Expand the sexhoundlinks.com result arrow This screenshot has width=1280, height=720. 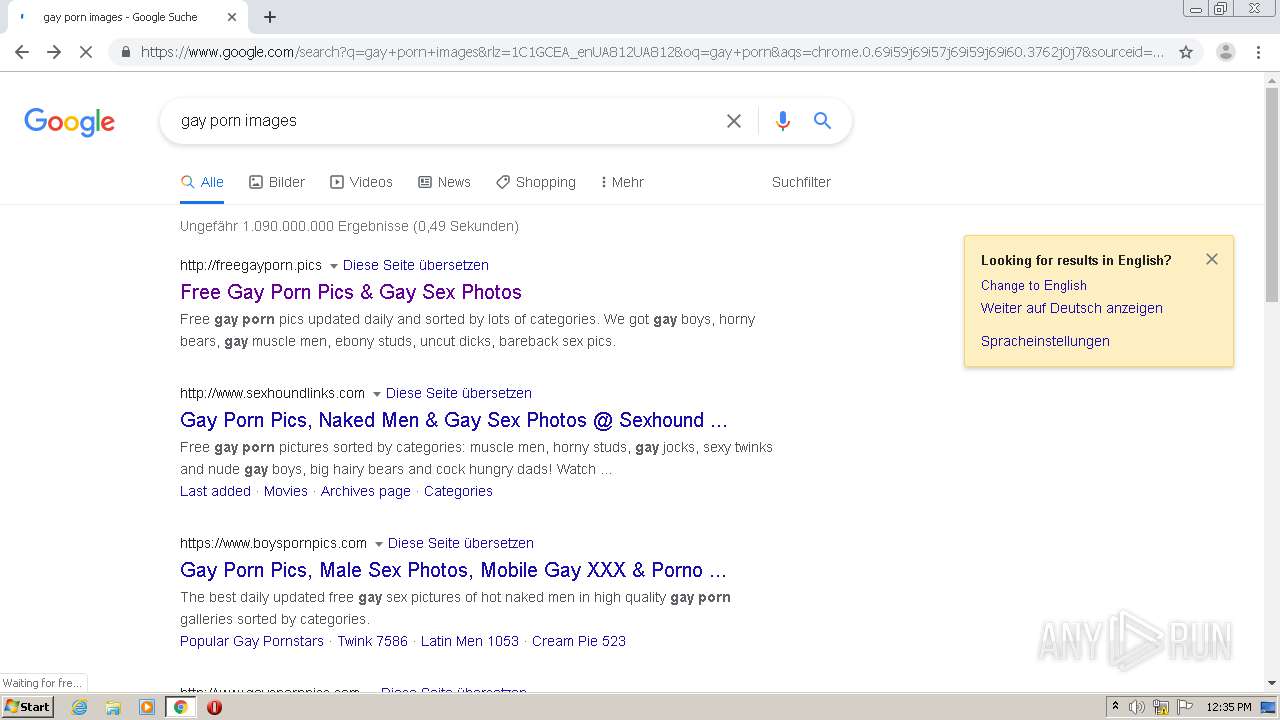[x=377, y=394]
